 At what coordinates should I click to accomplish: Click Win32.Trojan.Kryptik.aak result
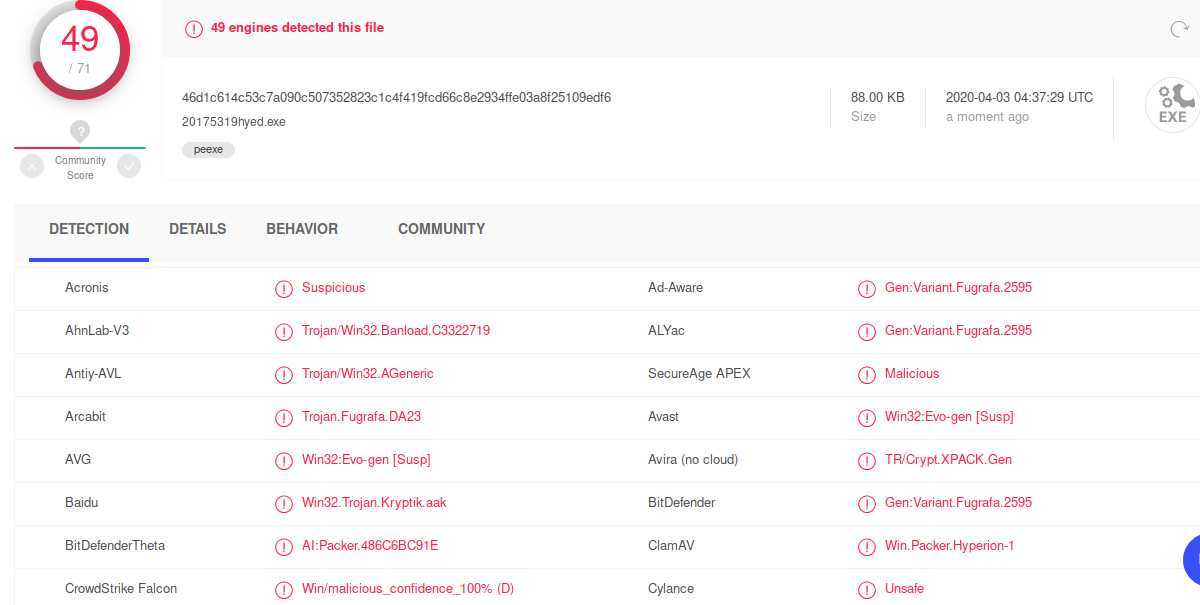[374, 503]
